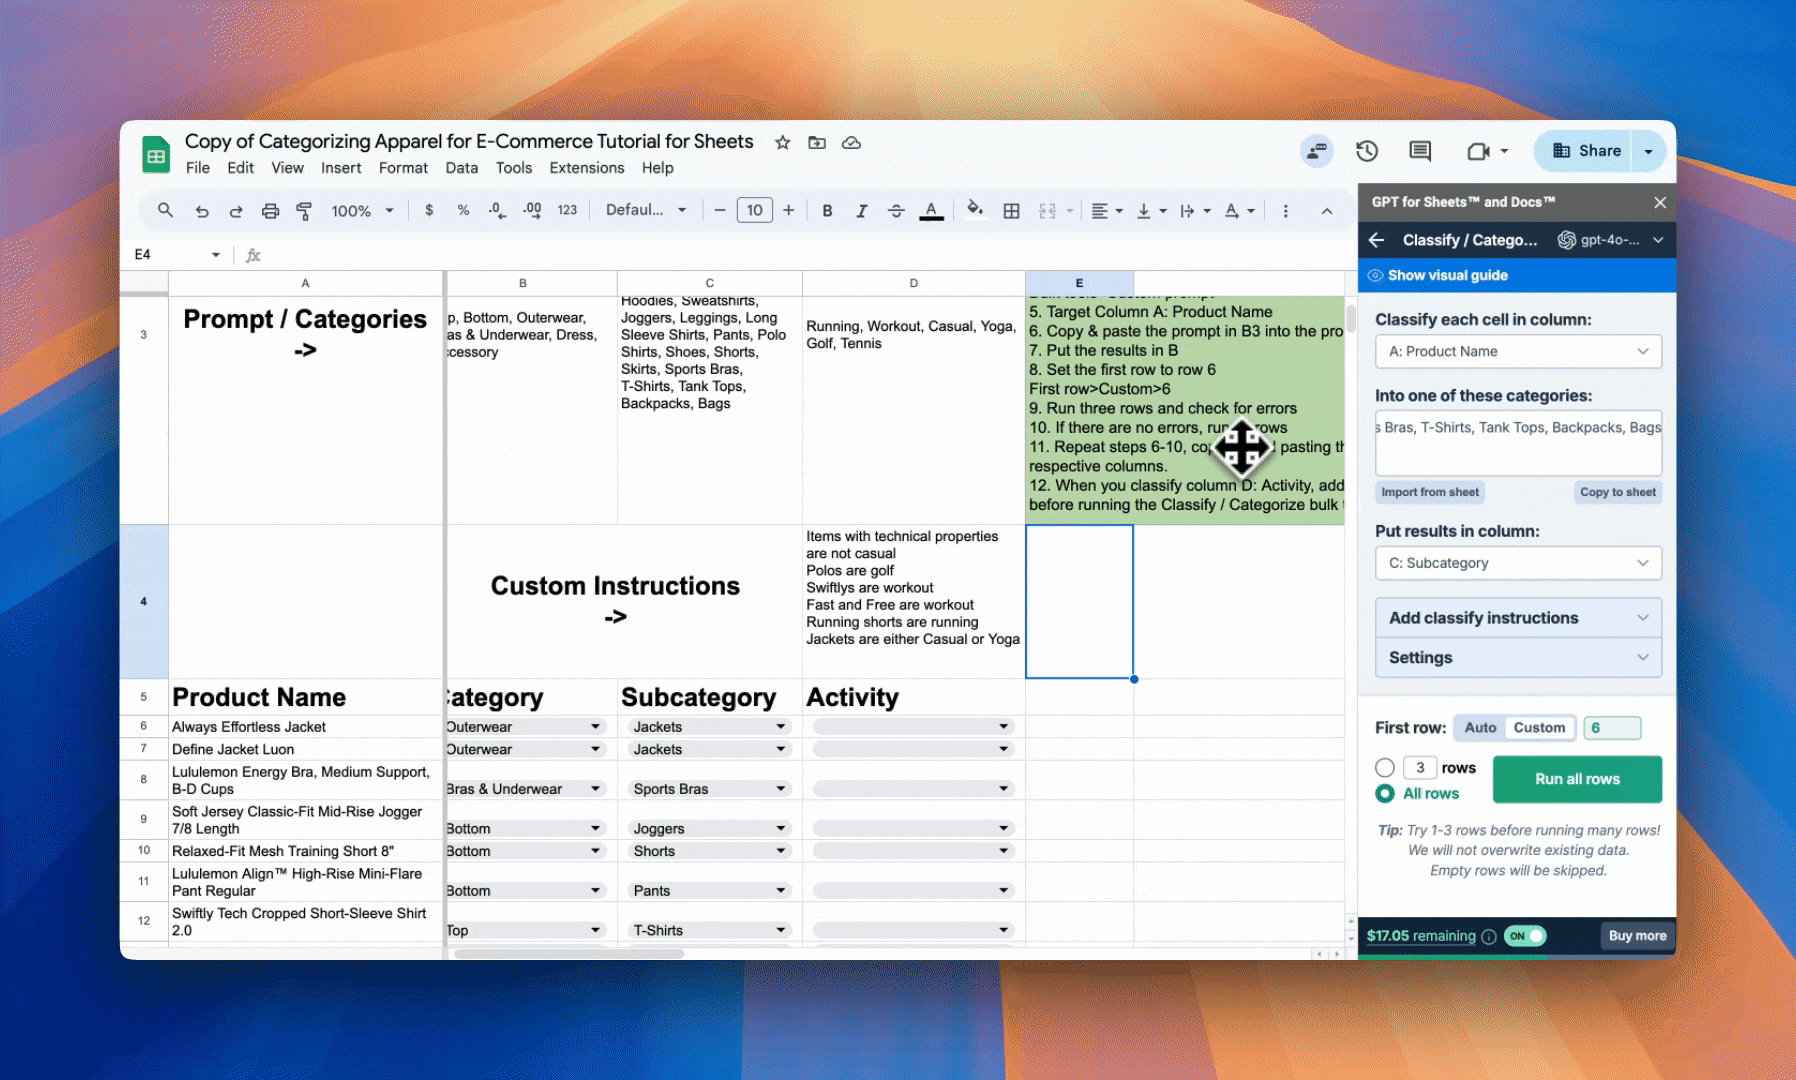The width and height of the screenshot is (1796, 1080).
Task: Open the search menus magnifier tool
Action: click(x=165, y=210)
